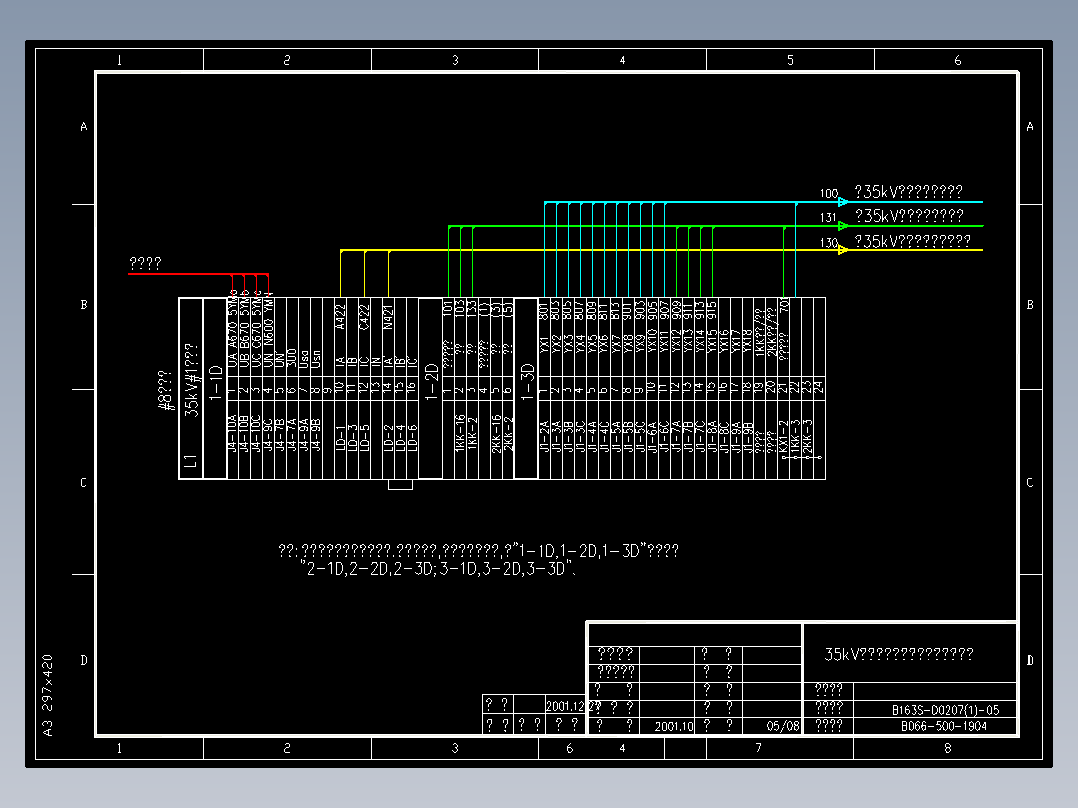Click the yellow arrowhead at wire 130
This screenshot has height=808, width=1078.
coord(843,250)
